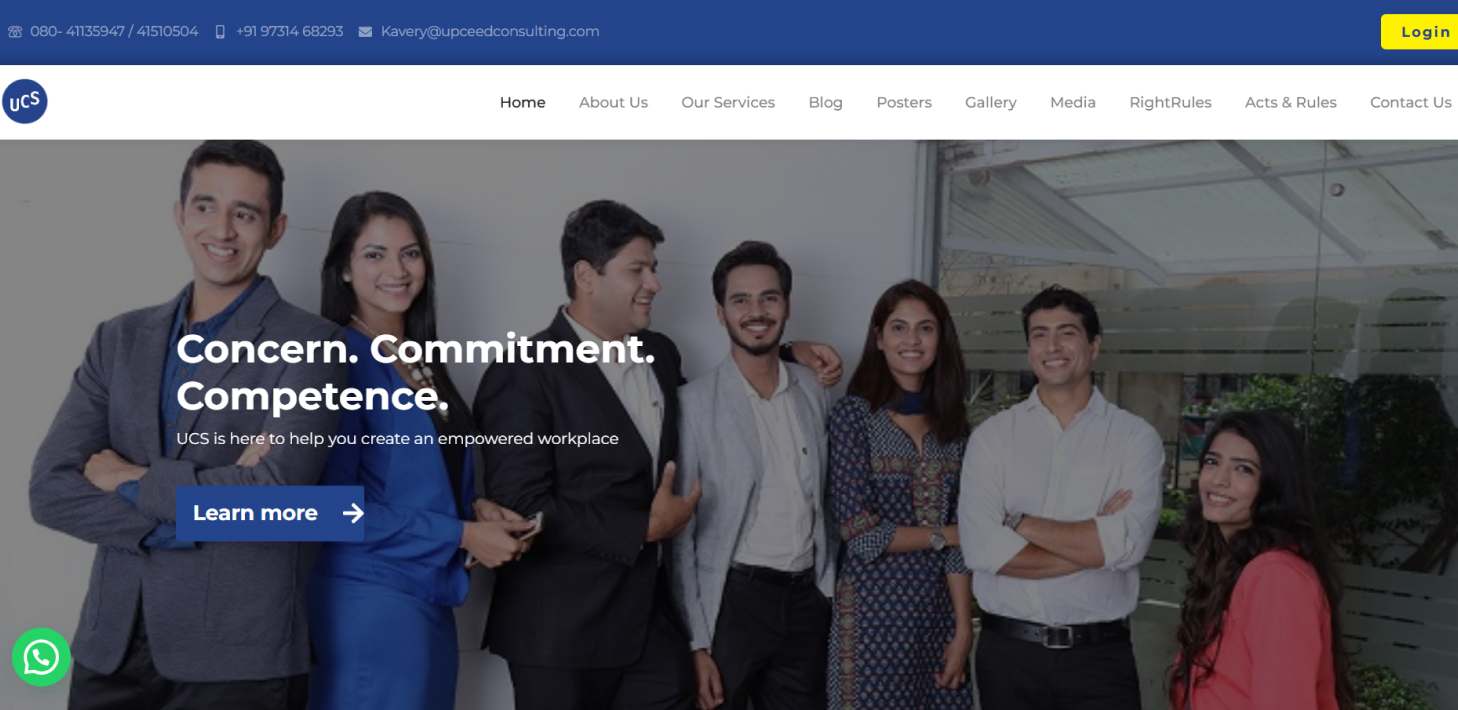Expand the Our Services menu

pyautogui.click(x=728, y=102)
